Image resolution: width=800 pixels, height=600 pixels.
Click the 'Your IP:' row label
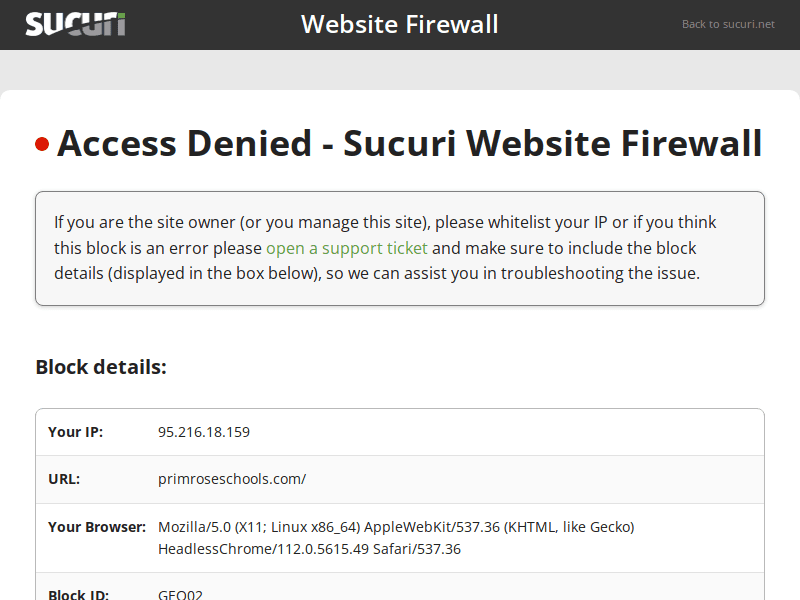pos(75,432)
